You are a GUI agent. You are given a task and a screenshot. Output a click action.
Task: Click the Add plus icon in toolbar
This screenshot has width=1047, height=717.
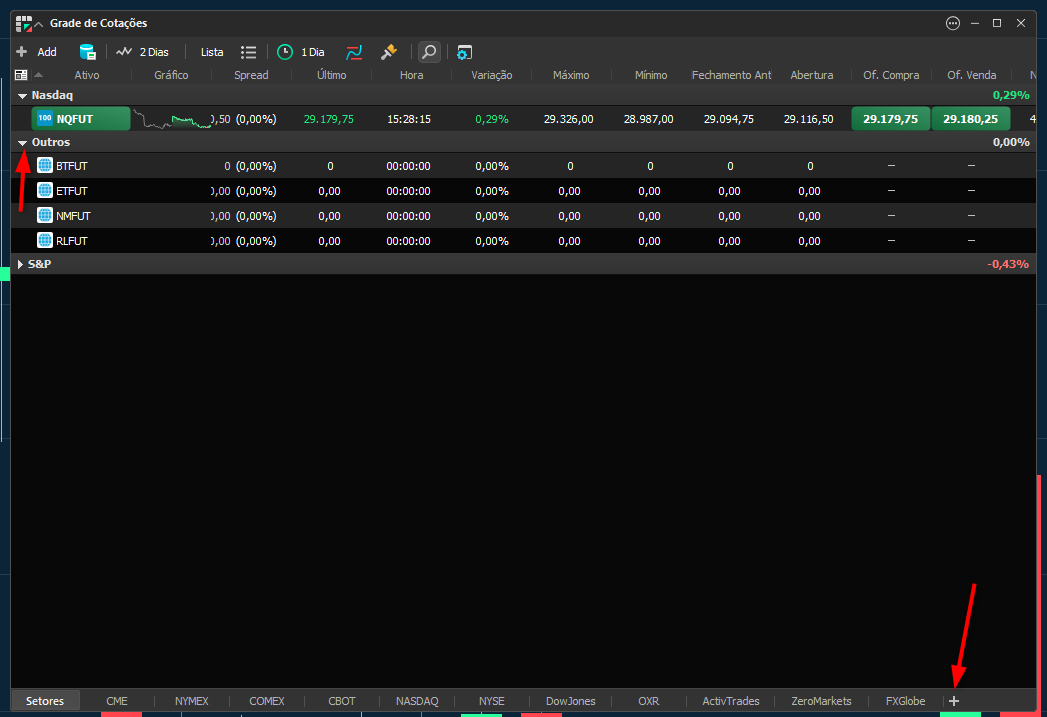21,52
